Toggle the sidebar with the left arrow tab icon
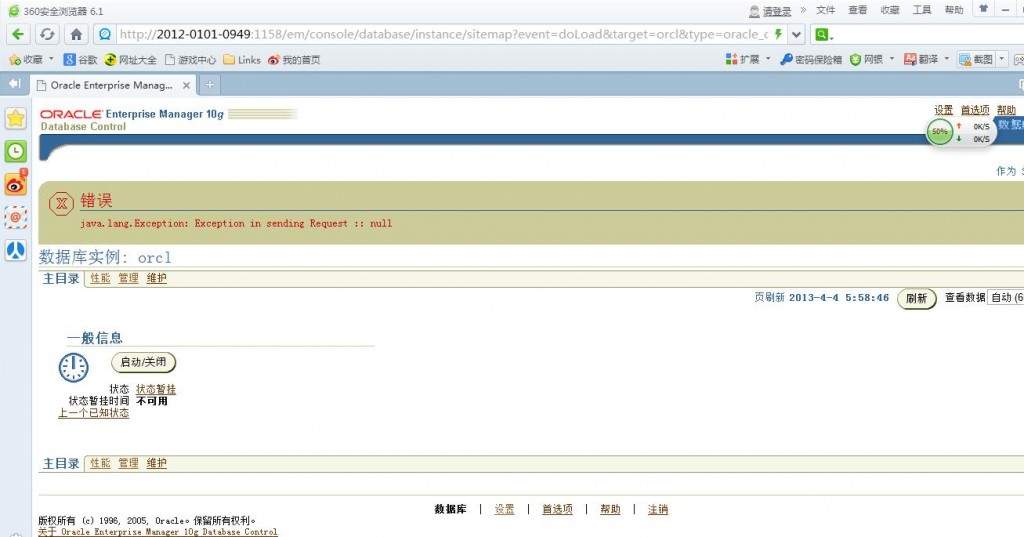This screenshot has width=1024, height=537. tap(14, 84)
